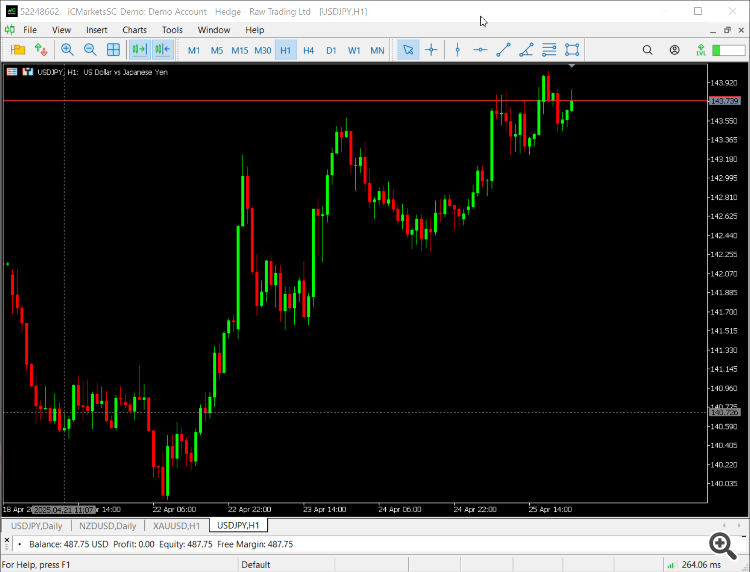Tile chart windows using grid icon
Viewport: 750px width, 572px height.
[x=113, y=50]
